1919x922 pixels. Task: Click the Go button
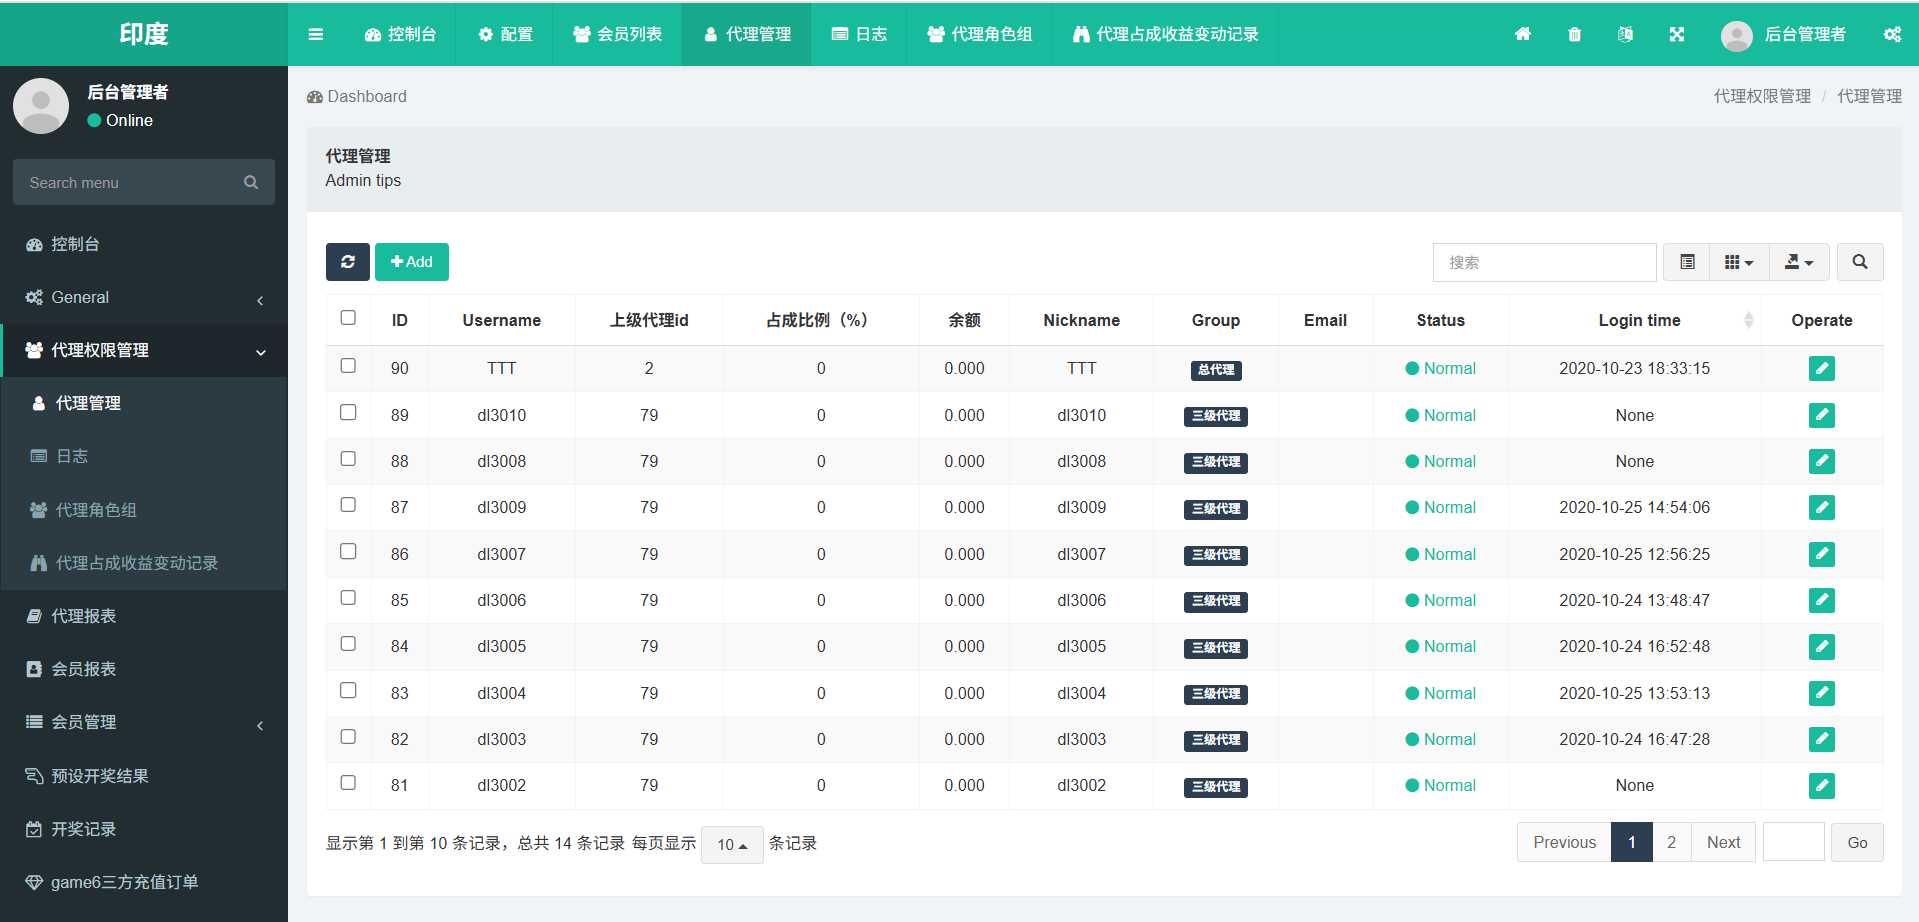[x=1857, y=843]
